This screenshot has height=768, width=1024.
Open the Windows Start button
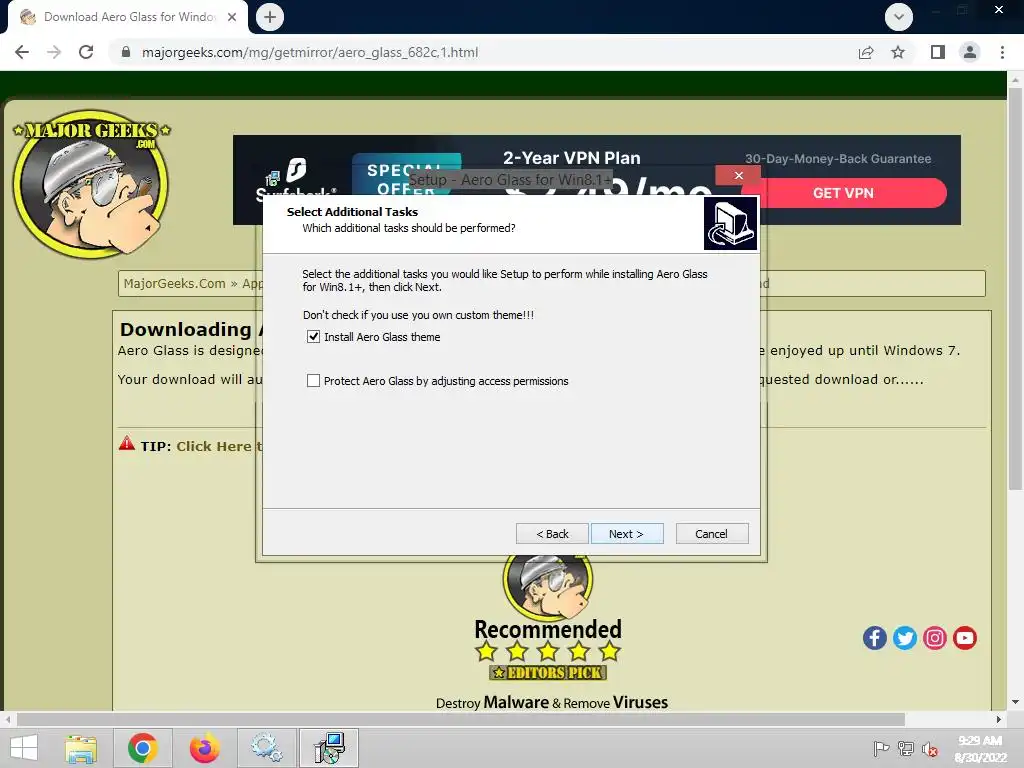[x=24, y=748]
